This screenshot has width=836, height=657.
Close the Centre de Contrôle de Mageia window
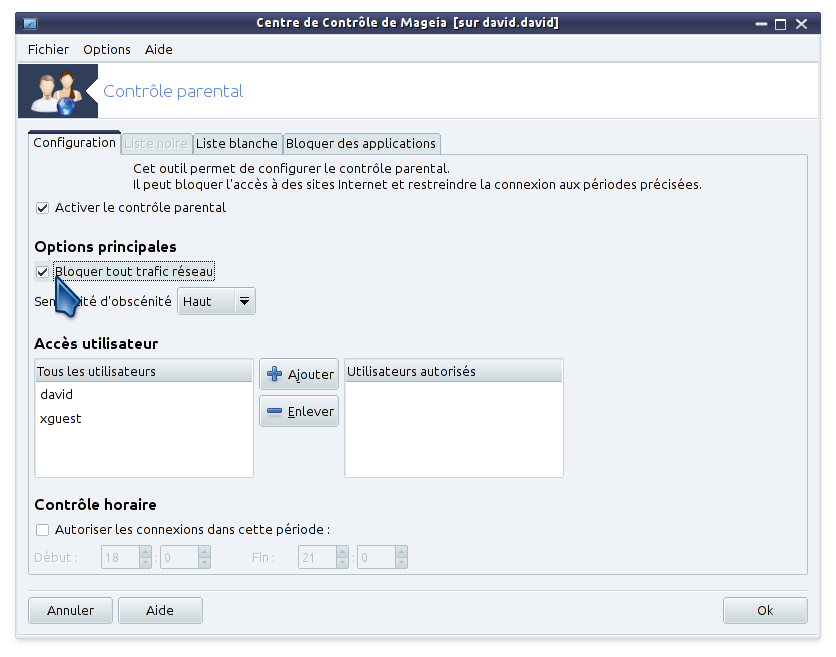pyautogui.click(x=801, y=24)
